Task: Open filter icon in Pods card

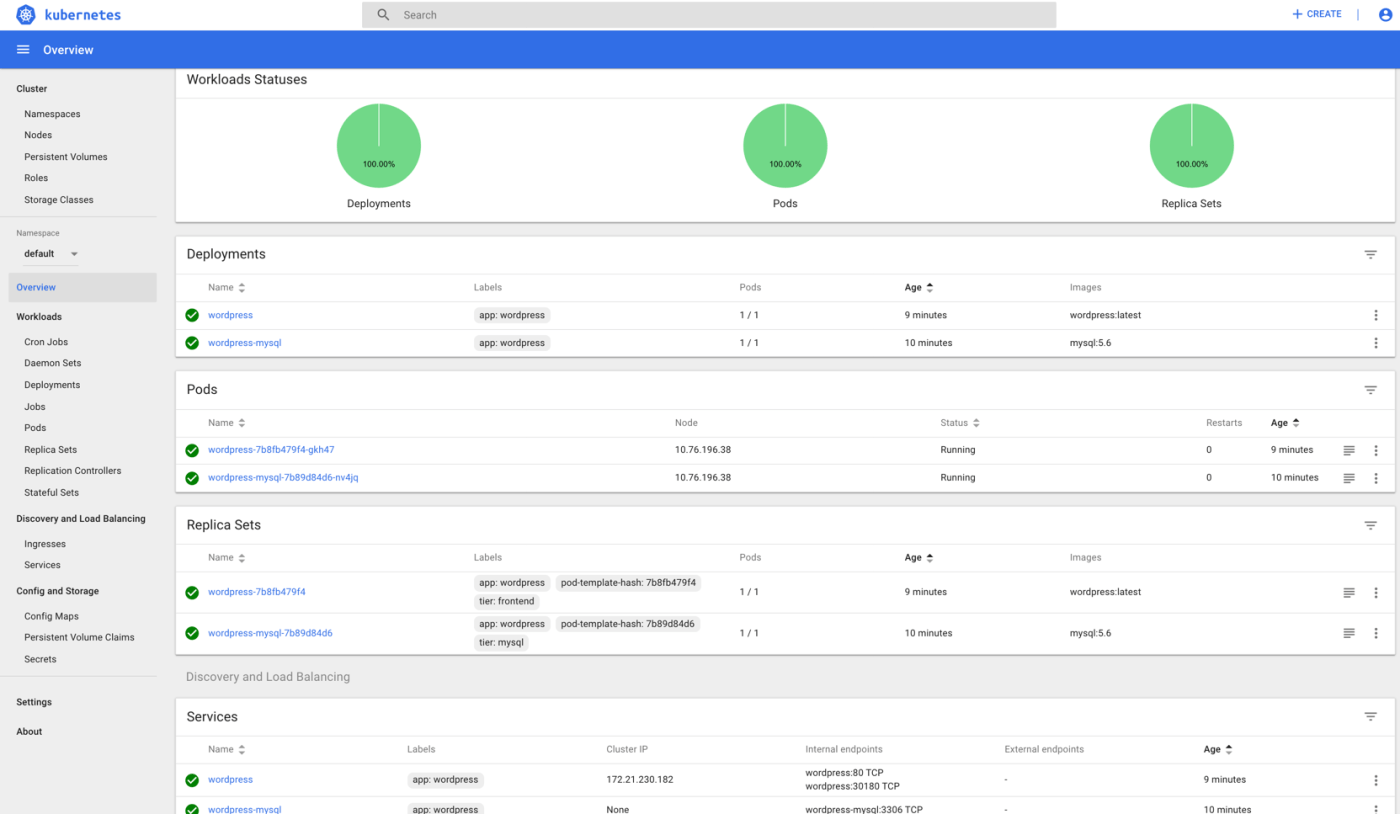Action: coord(1370,390)
